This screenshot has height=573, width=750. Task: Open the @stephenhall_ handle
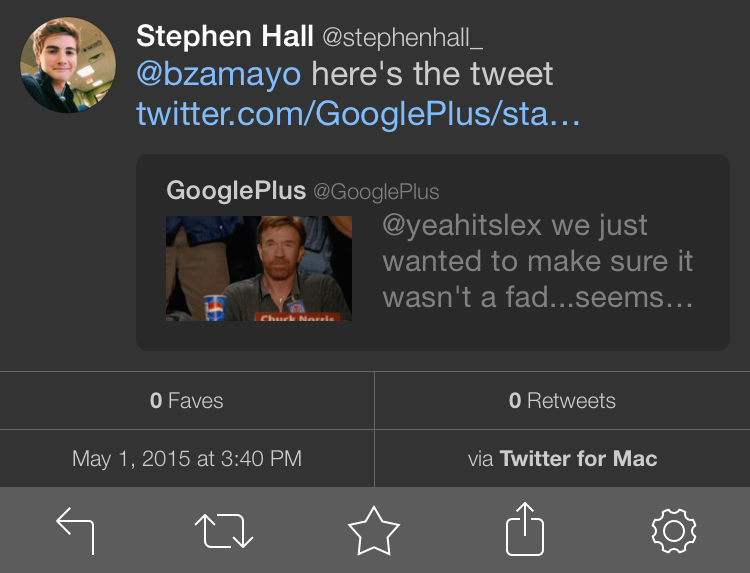click(x=402, y=38)
